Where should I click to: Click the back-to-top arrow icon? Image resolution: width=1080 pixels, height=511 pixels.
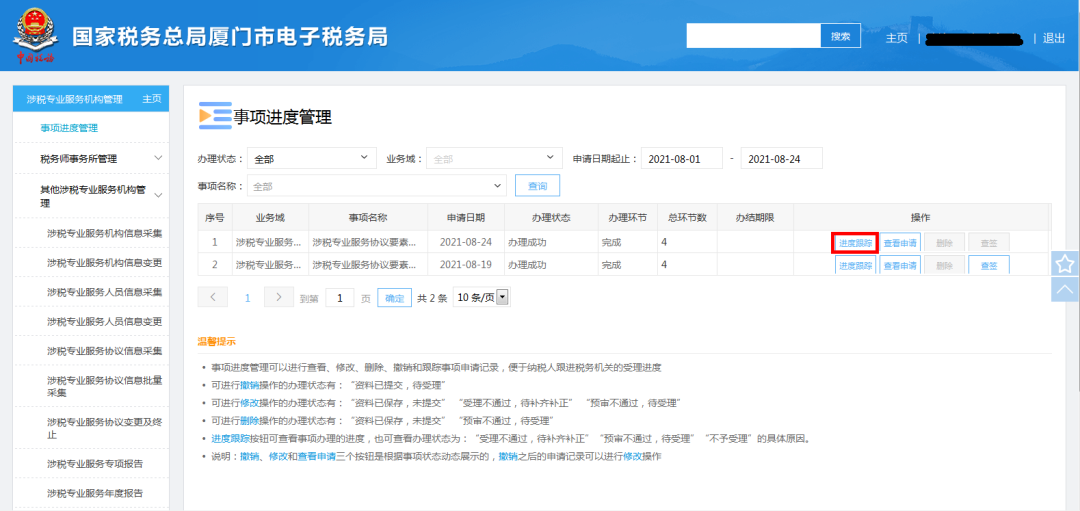[x=1065, y=289]
